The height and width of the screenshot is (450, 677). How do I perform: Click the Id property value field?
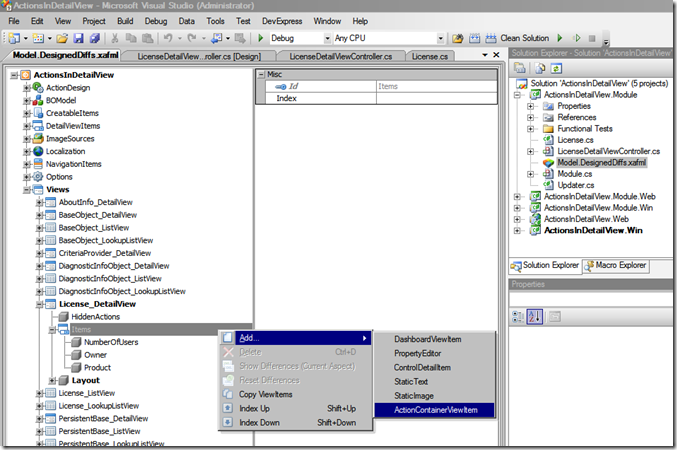point(437,86)
